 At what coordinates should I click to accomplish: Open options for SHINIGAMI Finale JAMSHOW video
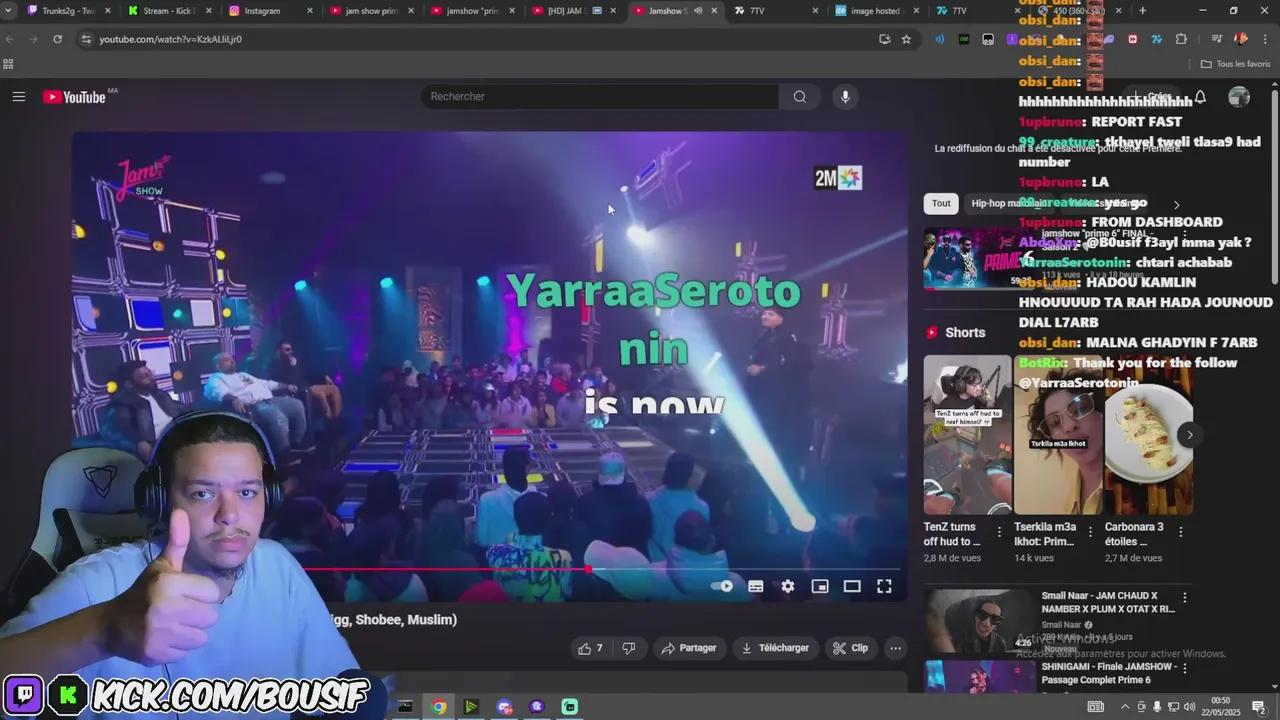tap(1185, 668)
